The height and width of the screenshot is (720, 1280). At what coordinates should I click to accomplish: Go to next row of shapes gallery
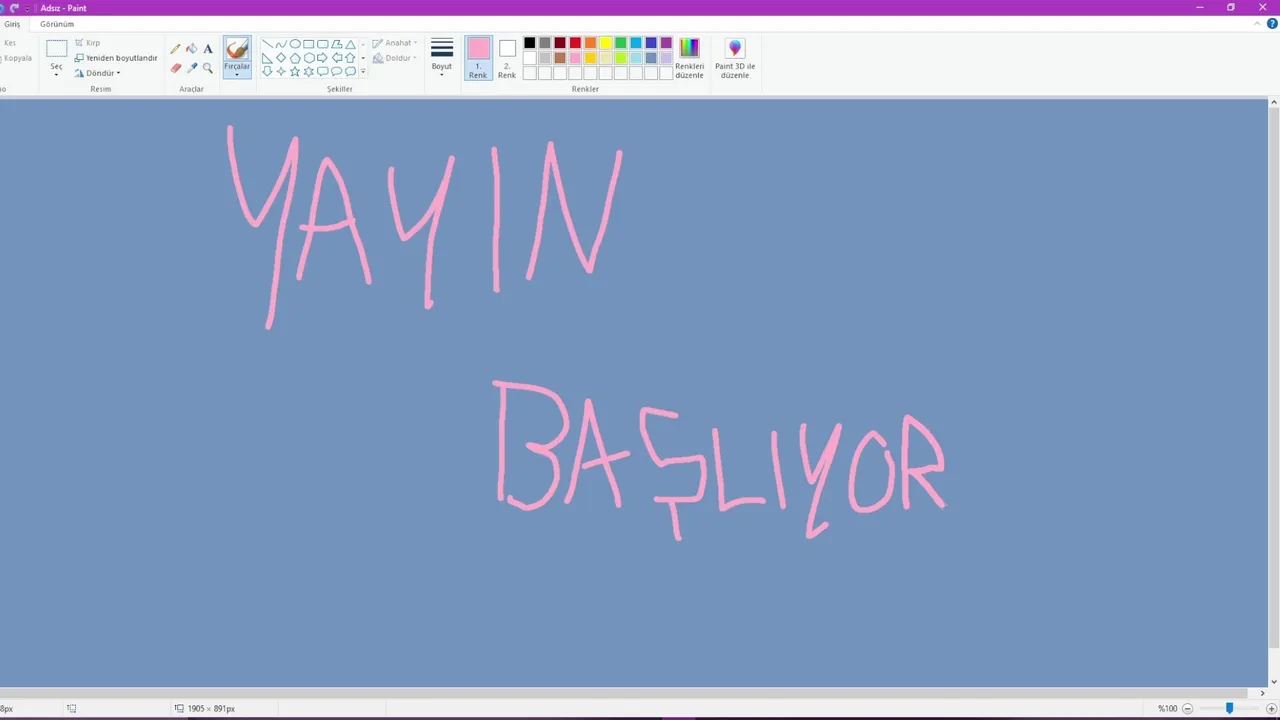(x=363, y=58)
